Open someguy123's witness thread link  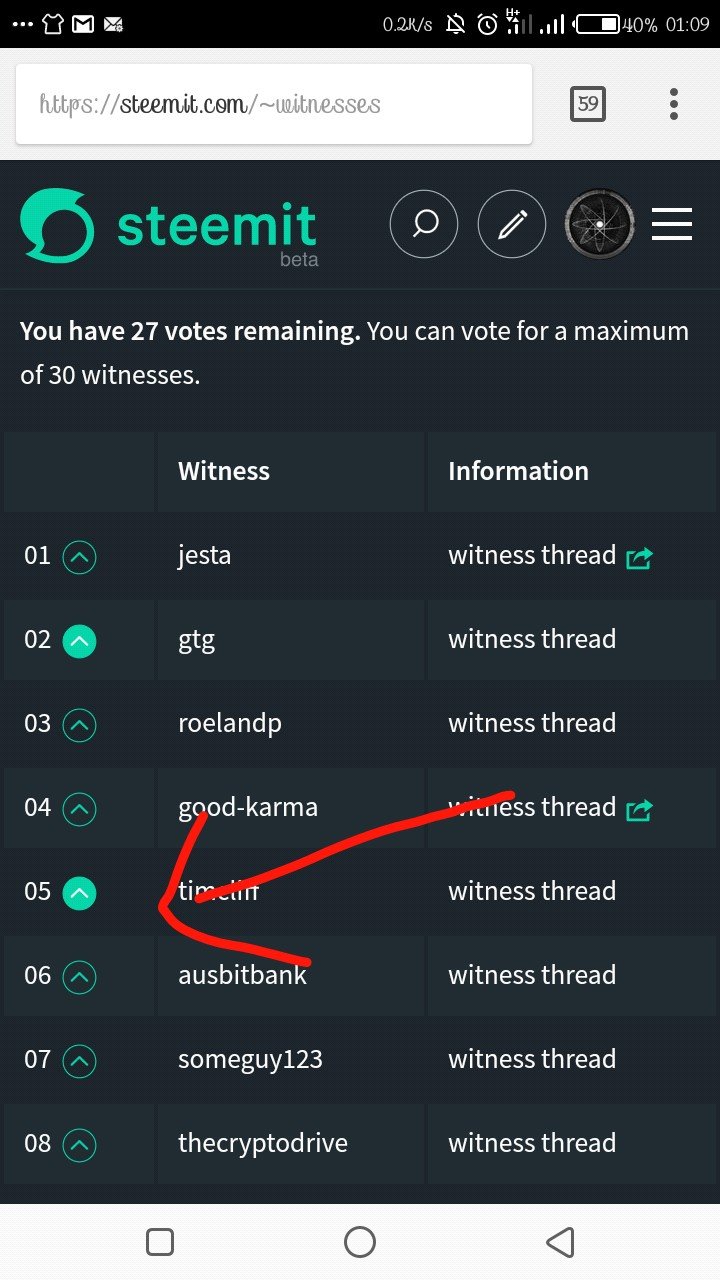pyautogui.click(x=531, y=1059)
